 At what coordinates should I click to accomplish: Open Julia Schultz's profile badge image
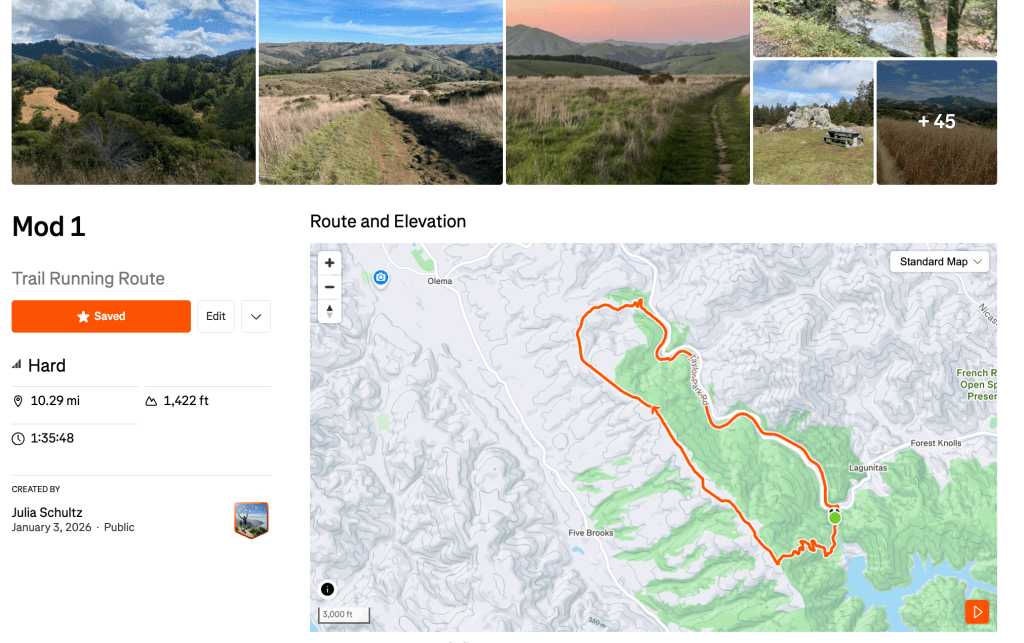[x=251, y=520]
